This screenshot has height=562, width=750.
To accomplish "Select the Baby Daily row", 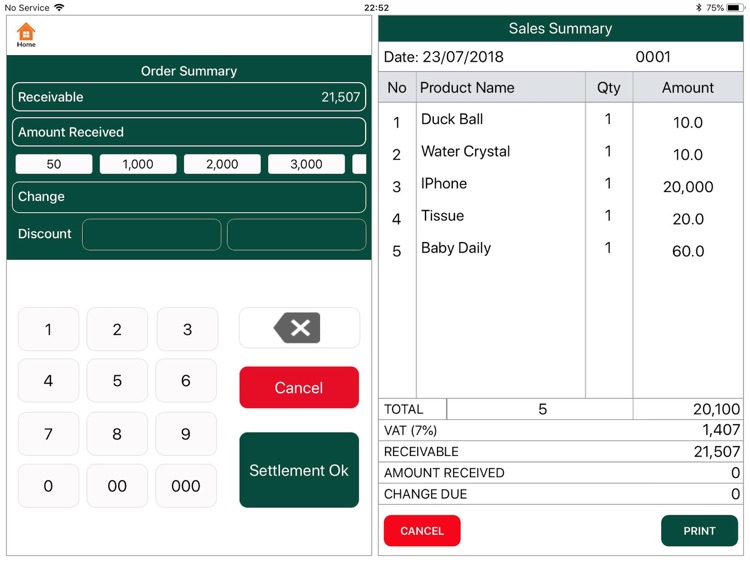I will point(561,249).
